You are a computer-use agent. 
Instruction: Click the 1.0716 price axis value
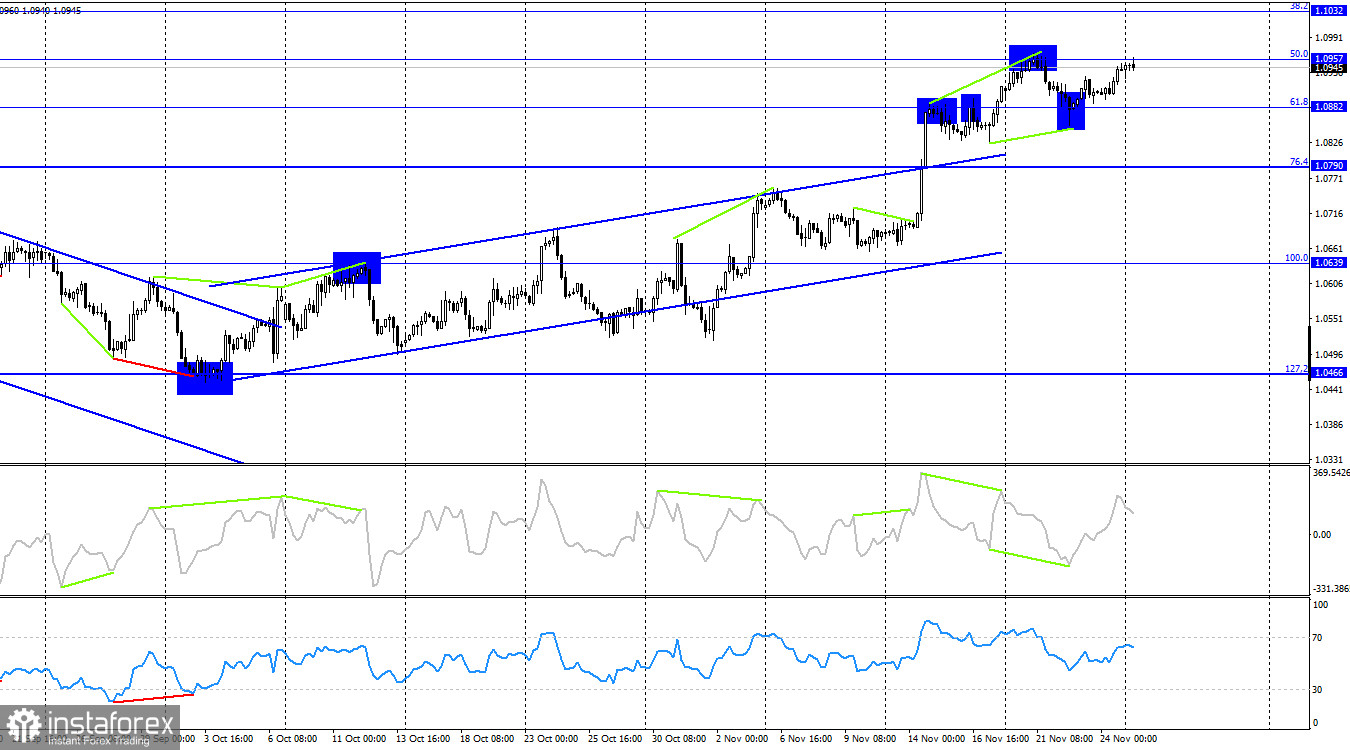point(1328,214)
